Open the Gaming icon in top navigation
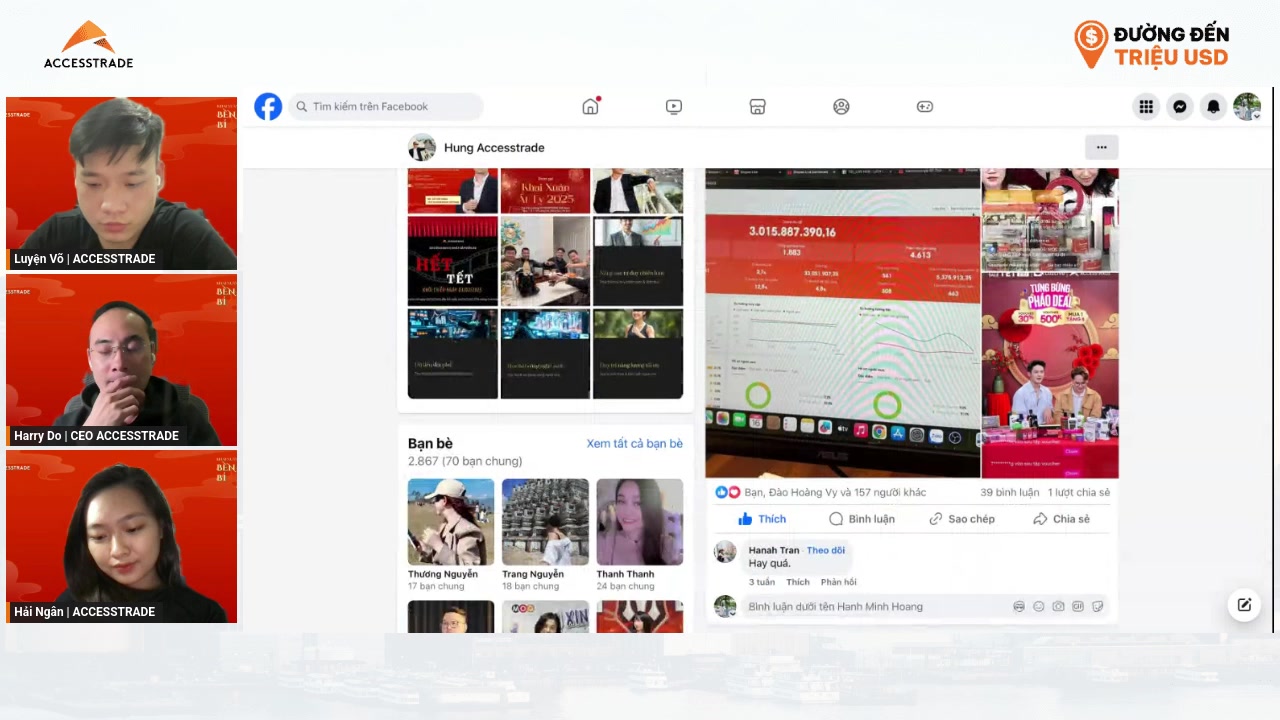The width and height of the screenshot is (1280, 720). pos(925,107)
